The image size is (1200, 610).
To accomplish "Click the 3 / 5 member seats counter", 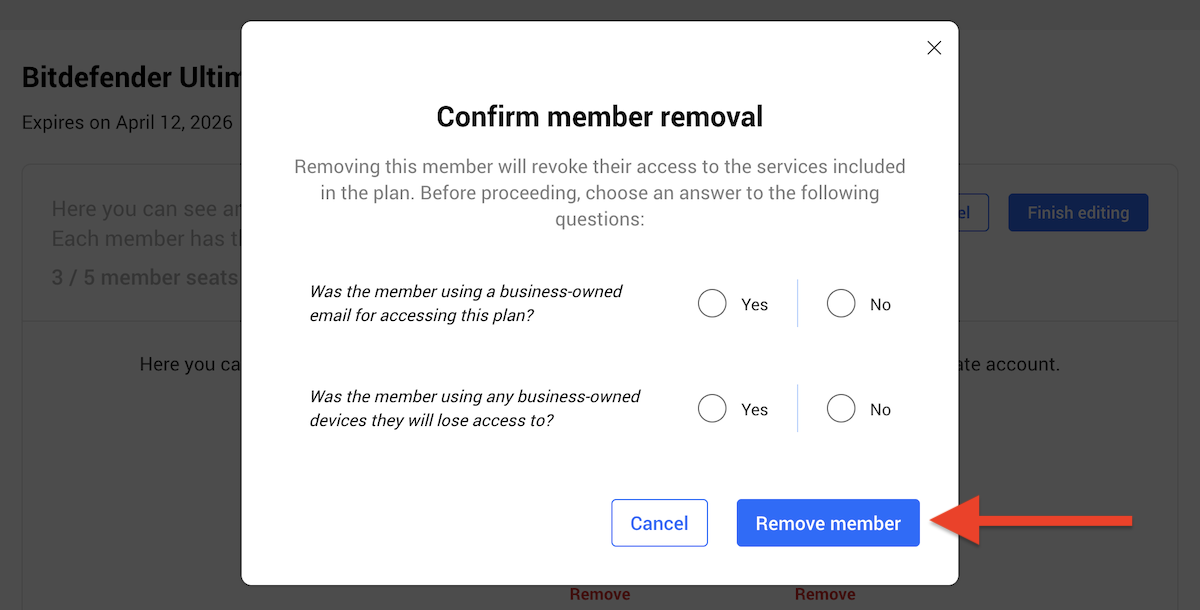I will [x=145, y=277].
